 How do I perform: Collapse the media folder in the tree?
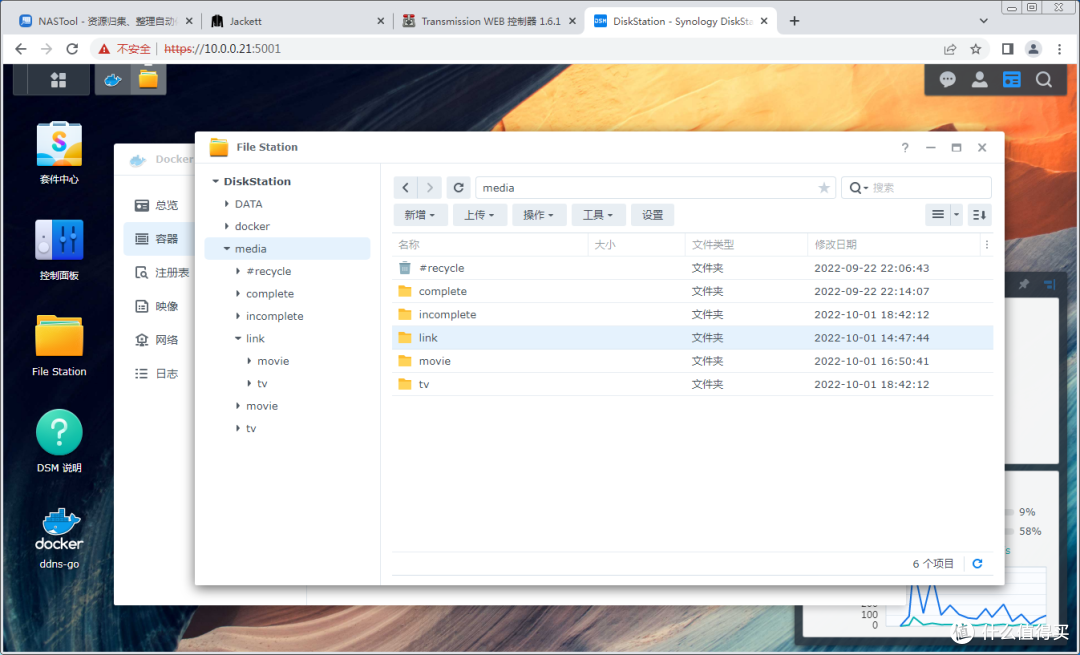(227, 248)
